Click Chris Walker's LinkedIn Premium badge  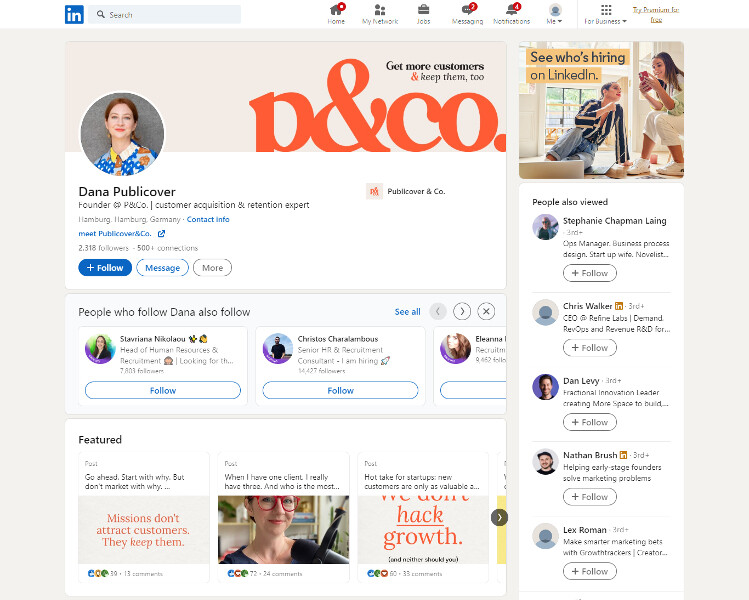point(619,306)
